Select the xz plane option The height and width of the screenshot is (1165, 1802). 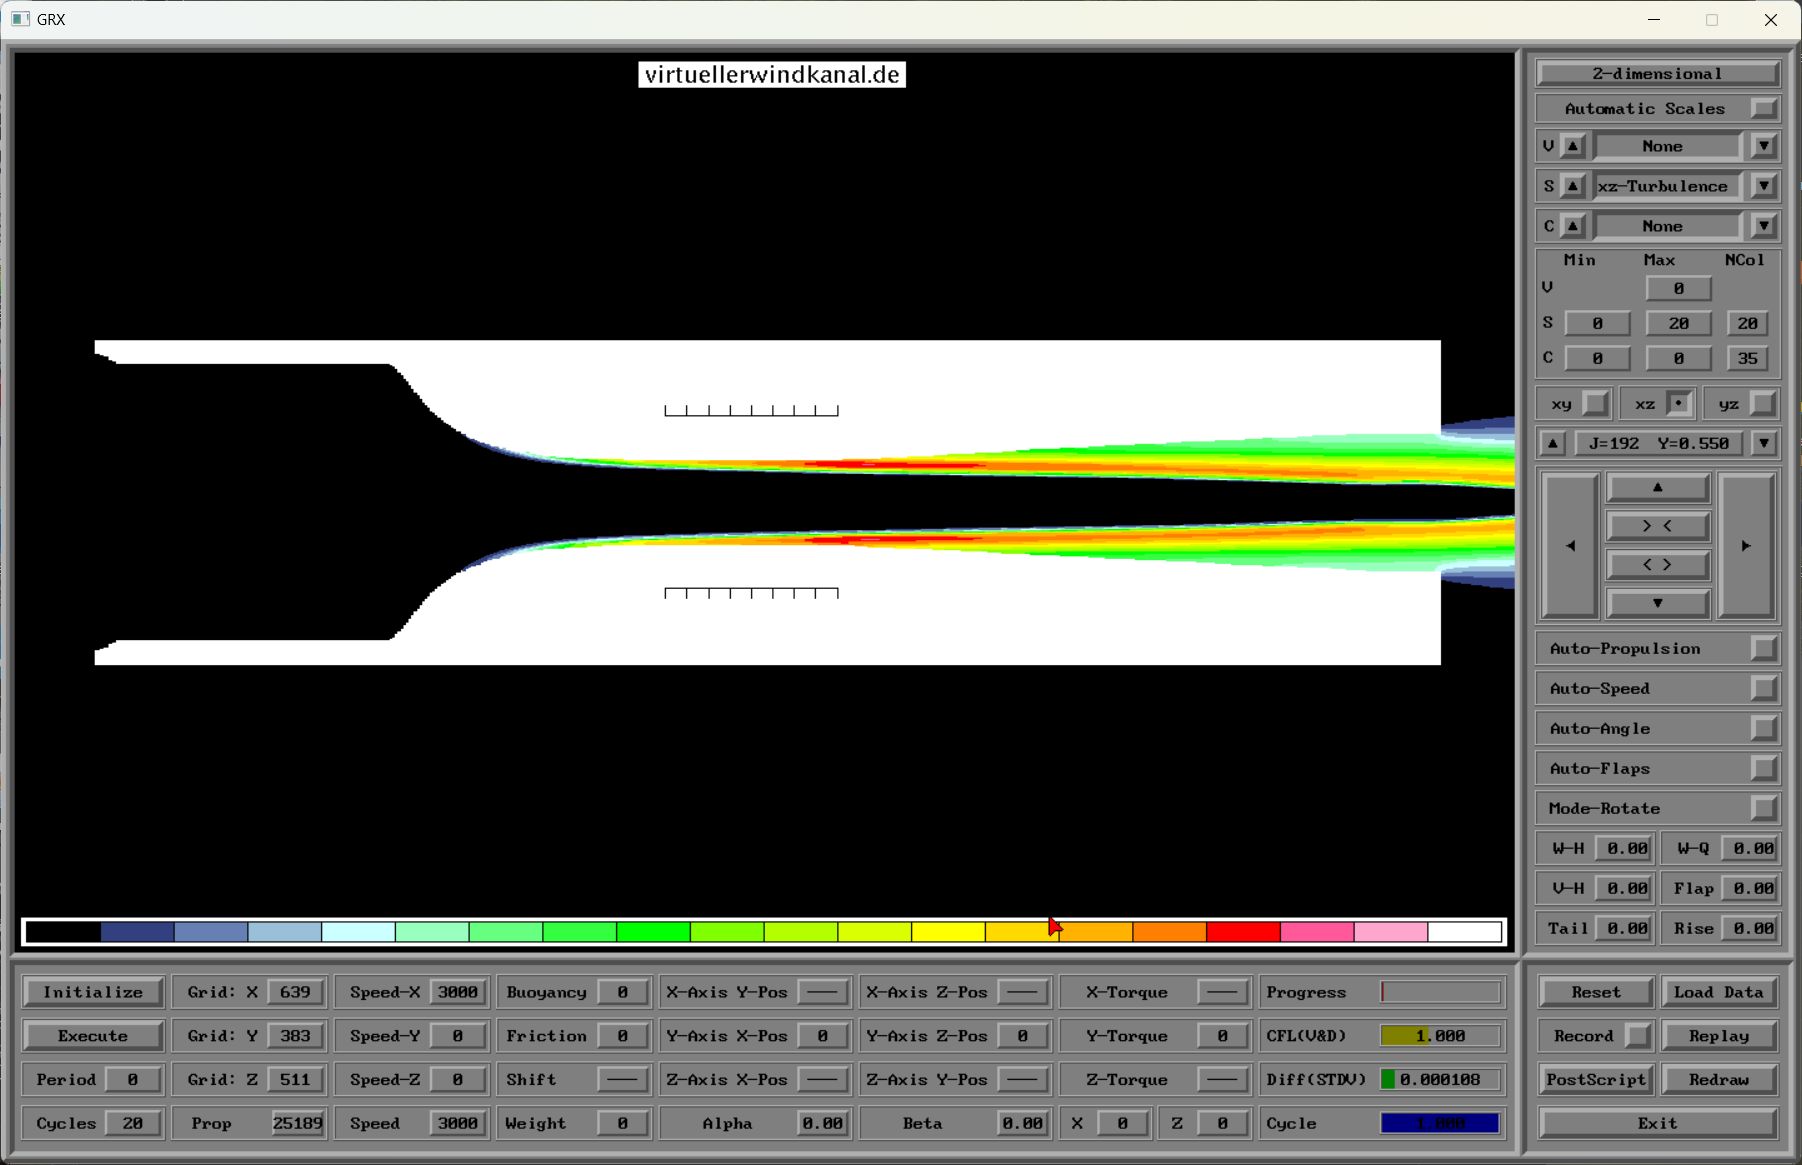(1680, 404)
